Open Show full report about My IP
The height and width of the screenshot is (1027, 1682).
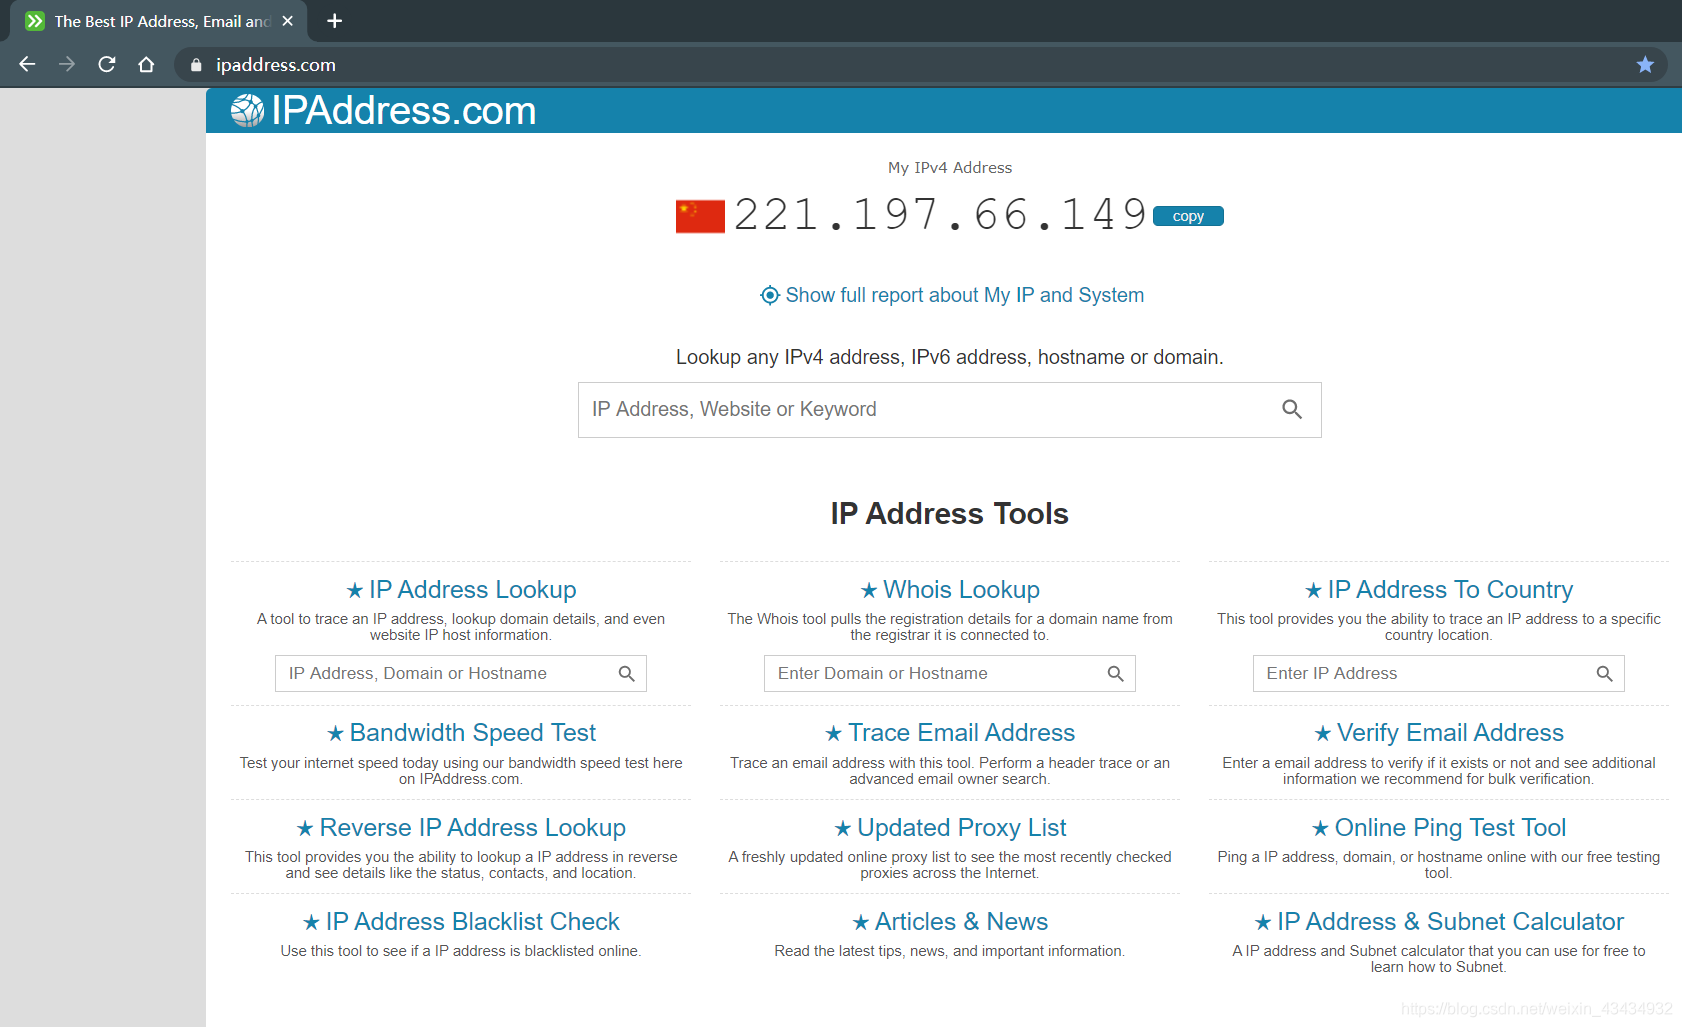point(964,295)
